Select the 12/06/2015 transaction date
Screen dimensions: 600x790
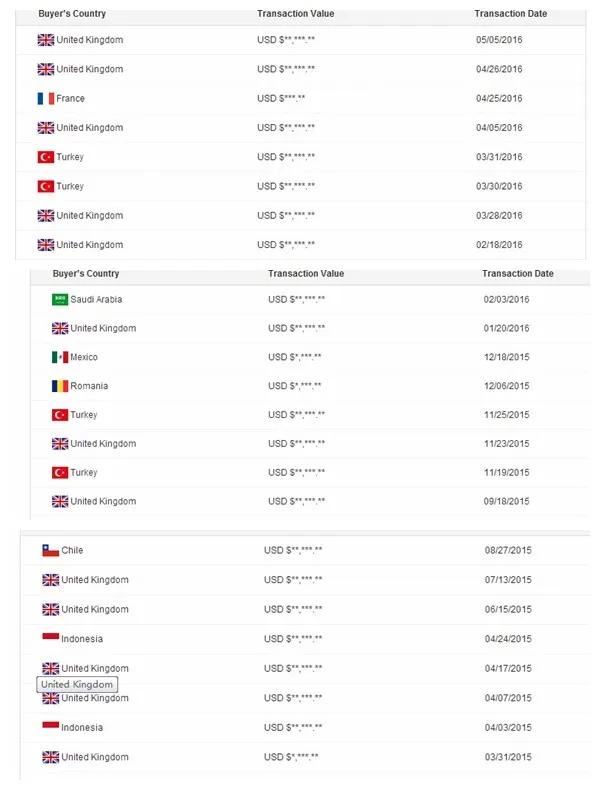pyautogui.click(x=506, y=386)
